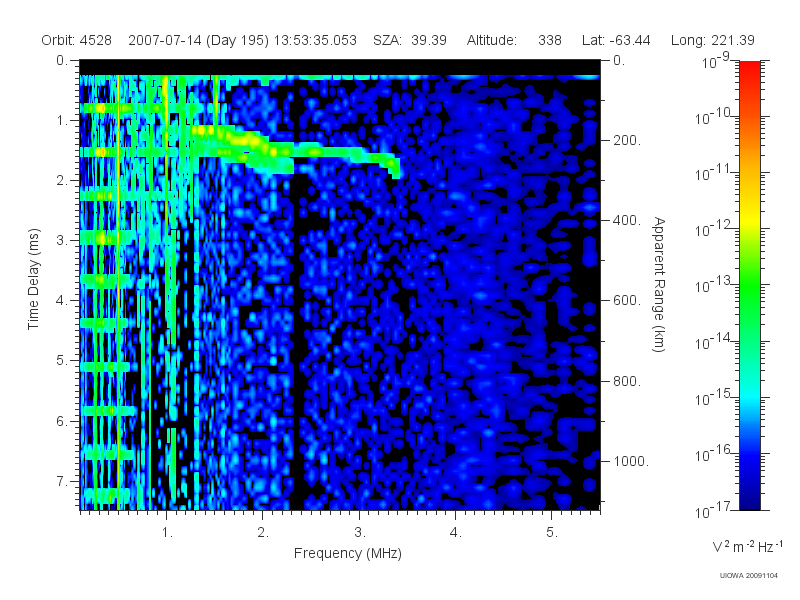Click the 'UIOWA 20091104' credit text
Viewport: 800px width, 600px height.
pyautogui.click(x=748, y=576)
